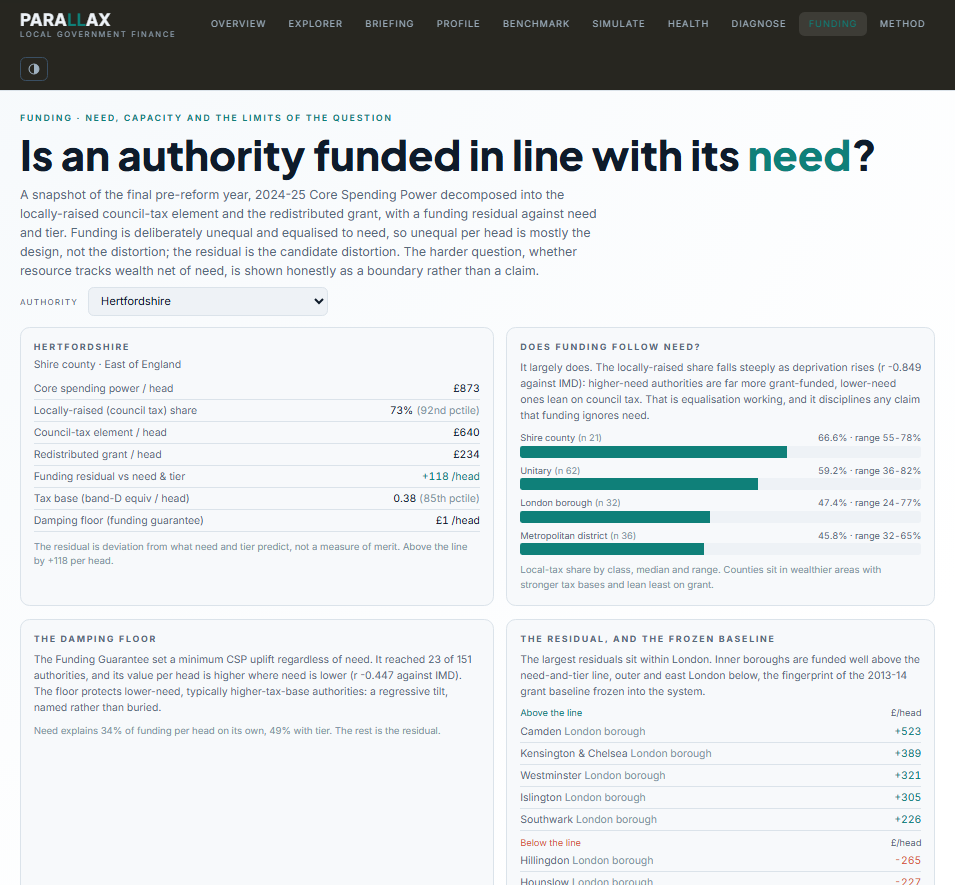This screenshot has width=955, height=885.
Task: Click 'THE RESIDUAL, AND THE FROZEN BASELINE' heading
Action: (x=647, y=639)
